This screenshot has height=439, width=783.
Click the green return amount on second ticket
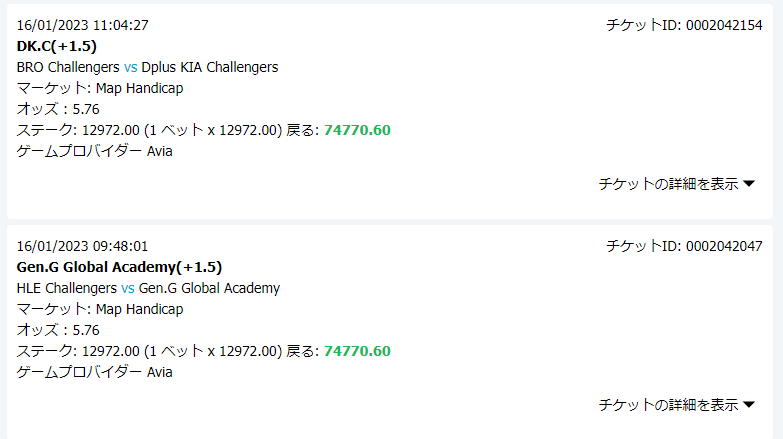click(357, 351)
